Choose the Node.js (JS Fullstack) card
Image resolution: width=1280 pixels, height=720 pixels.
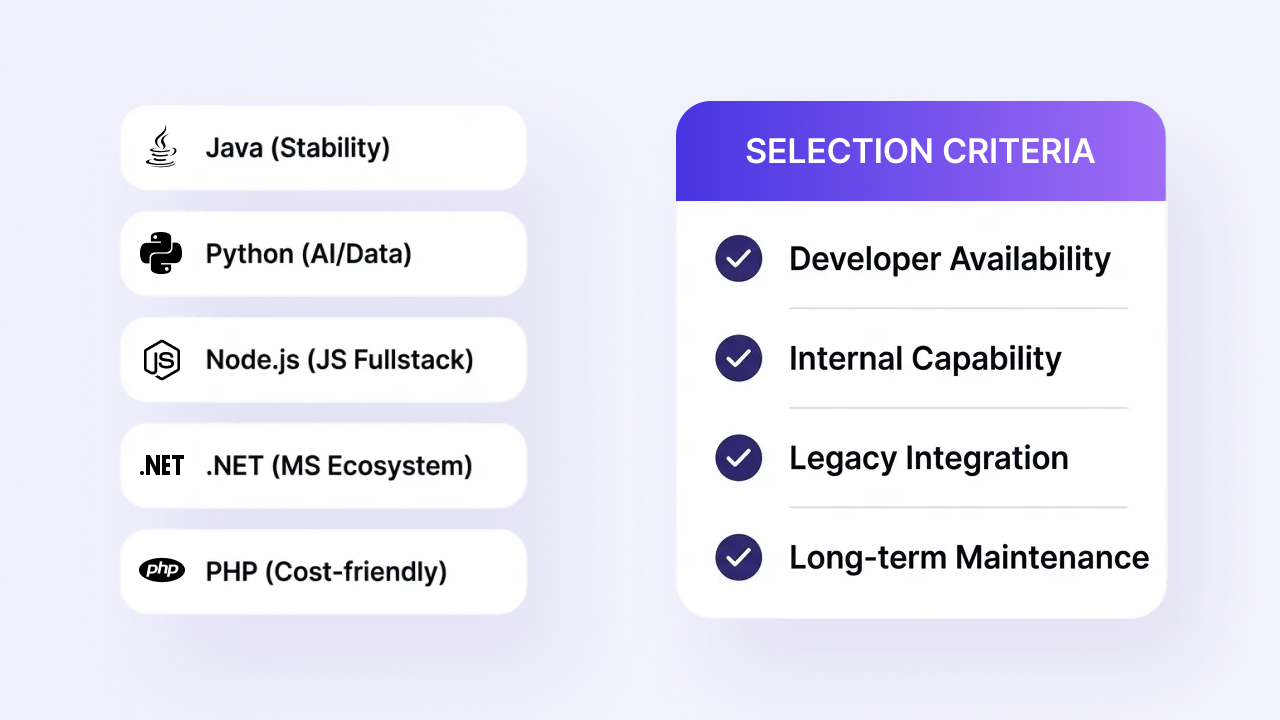click(x=323, y=360)
